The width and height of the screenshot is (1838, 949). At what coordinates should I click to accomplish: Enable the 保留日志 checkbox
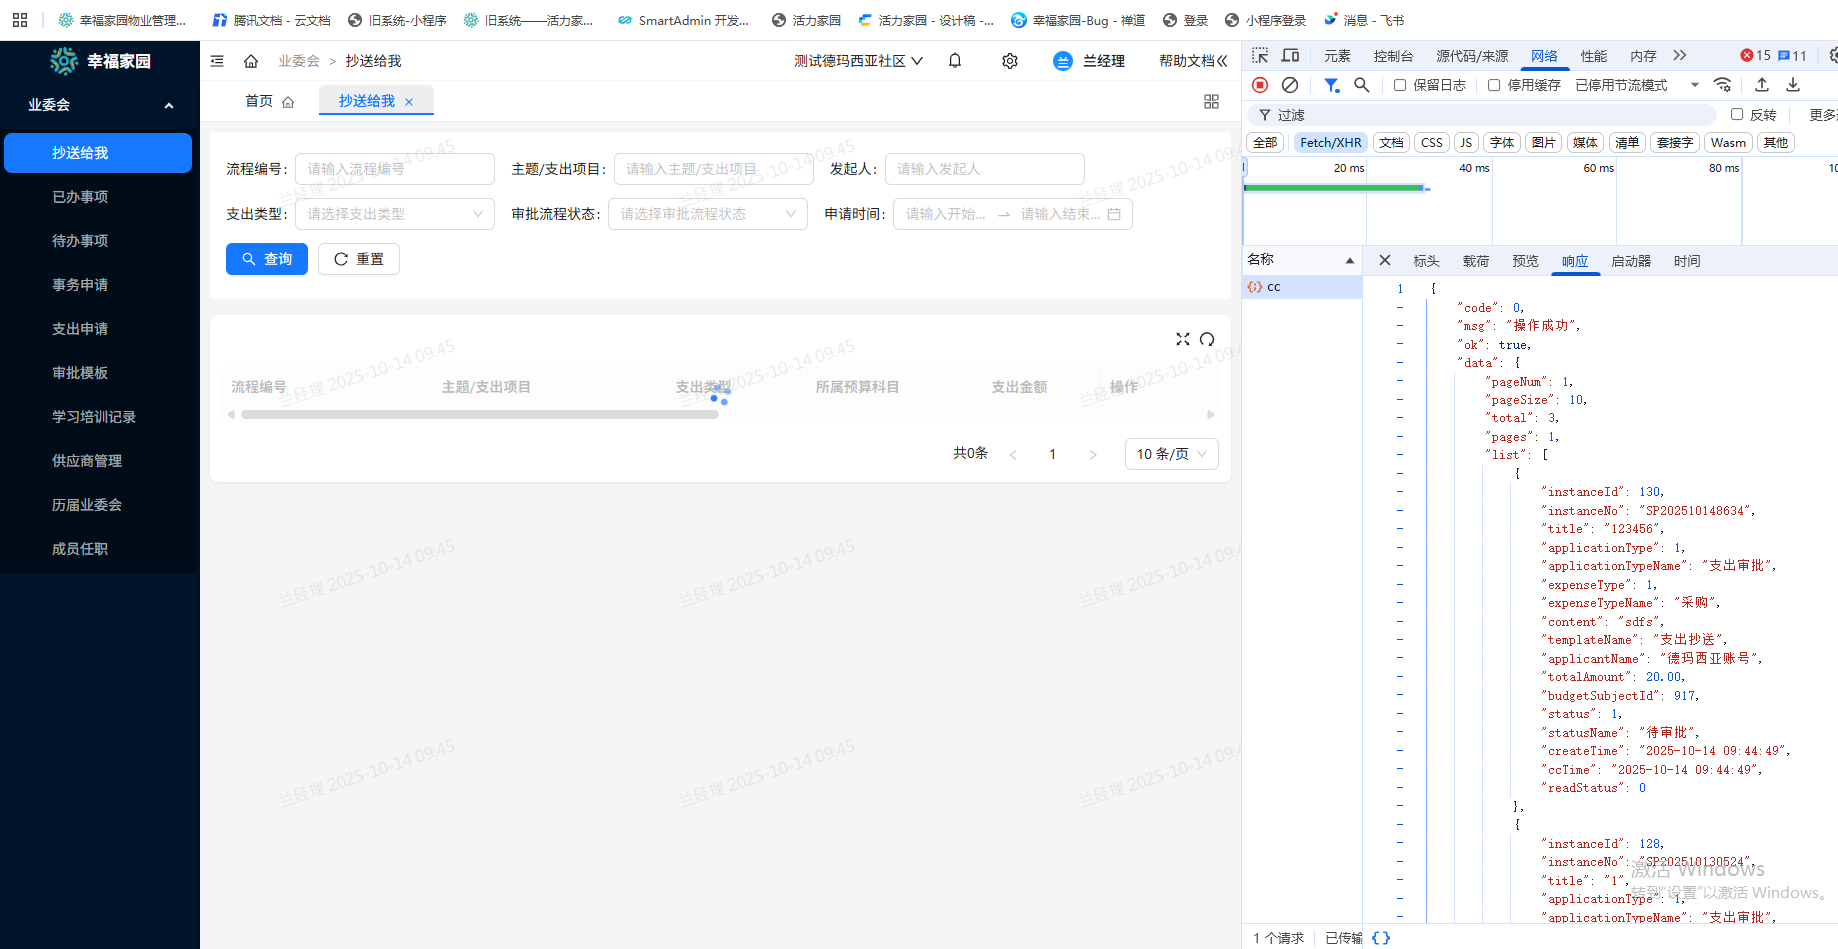(x=1399, y=85)
